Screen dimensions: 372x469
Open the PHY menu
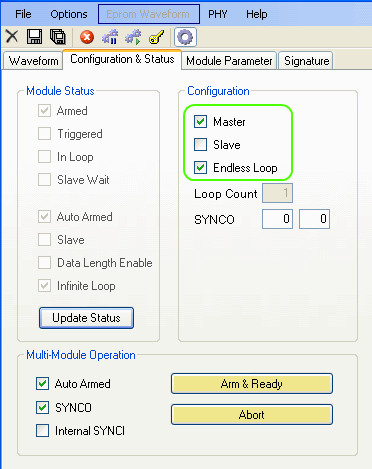coord(218,14)
